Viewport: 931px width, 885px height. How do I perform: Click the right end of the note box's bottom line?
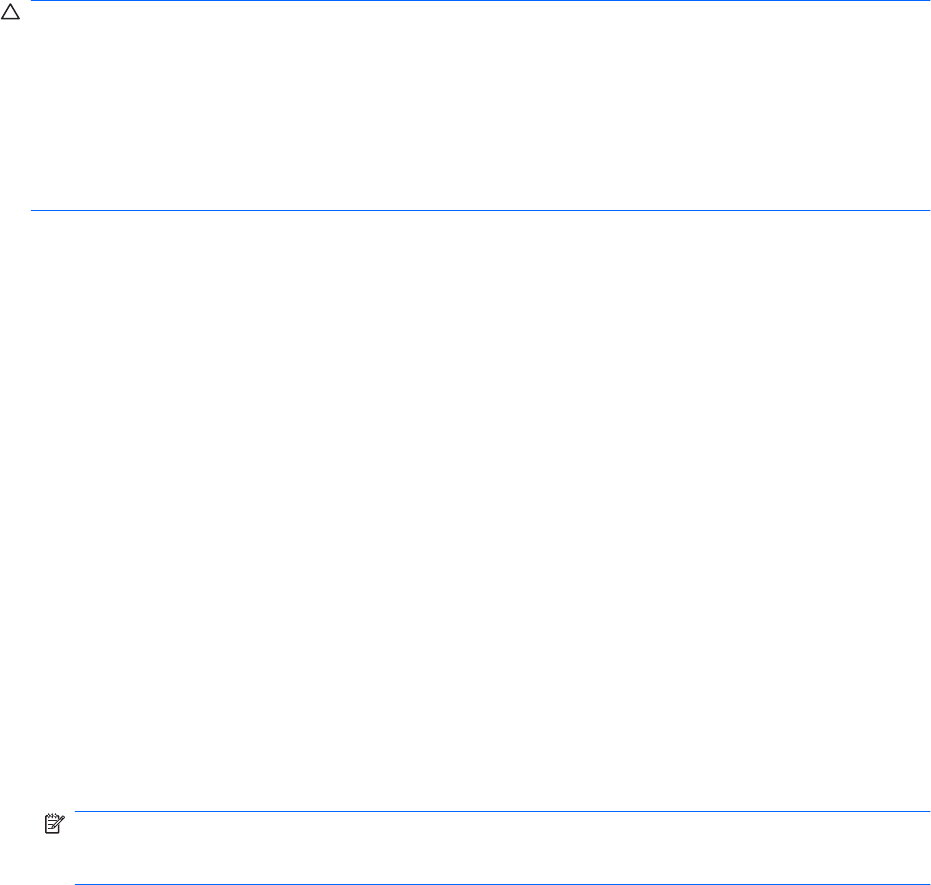click(927, 884)
